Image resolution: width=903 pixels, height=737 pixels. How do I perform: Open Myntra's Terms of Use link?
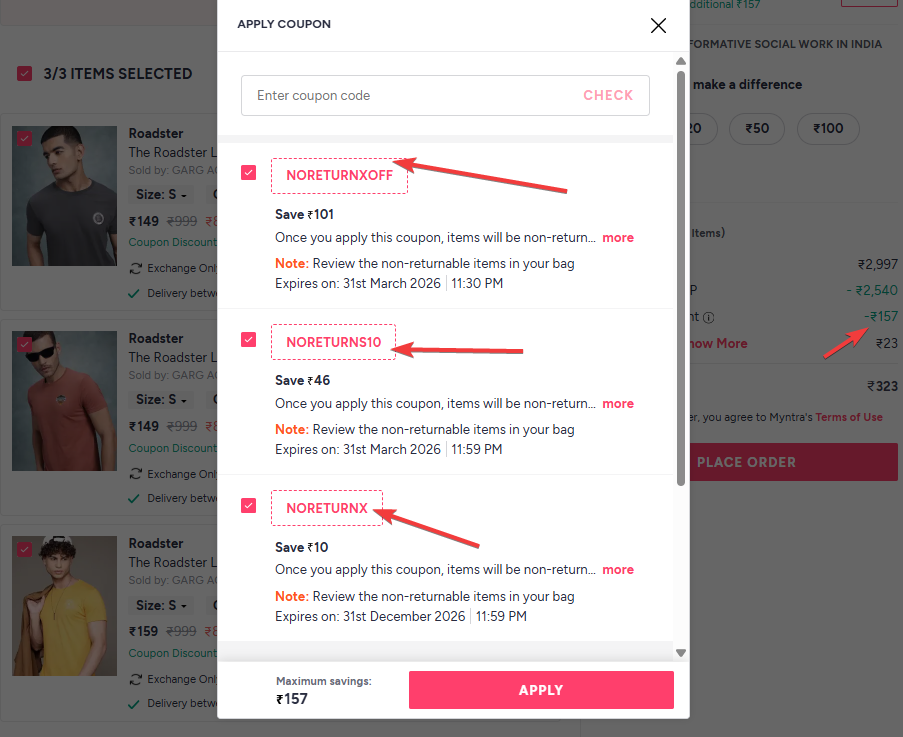click(848, 417)
